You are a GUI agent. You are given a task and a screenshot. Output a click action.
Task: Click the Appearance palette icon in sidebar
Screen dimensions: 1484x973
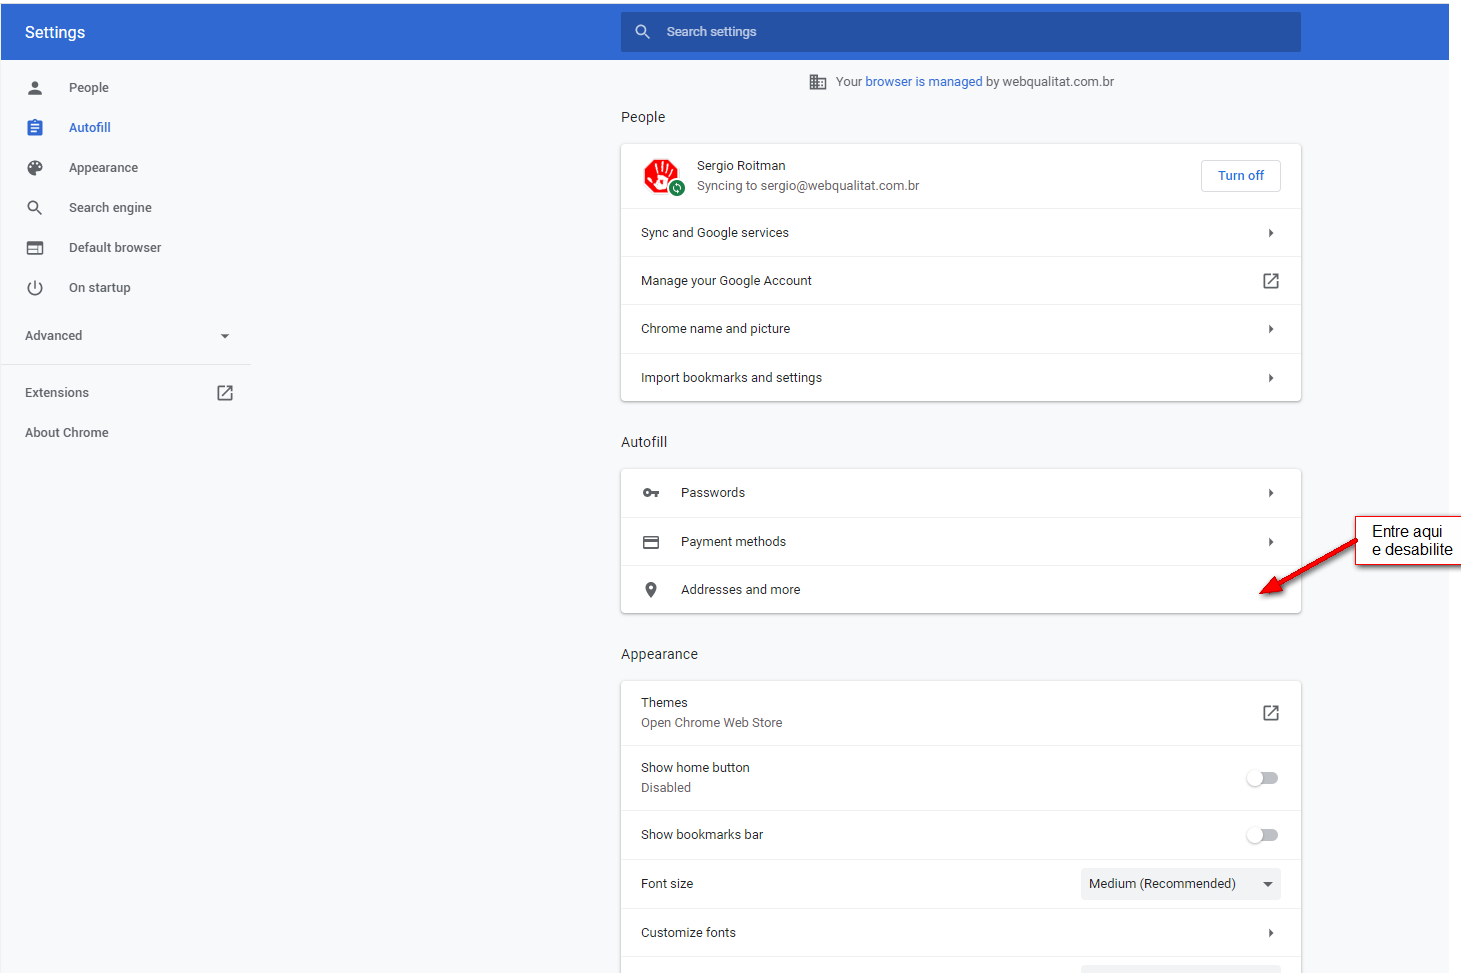click(35, 168)
